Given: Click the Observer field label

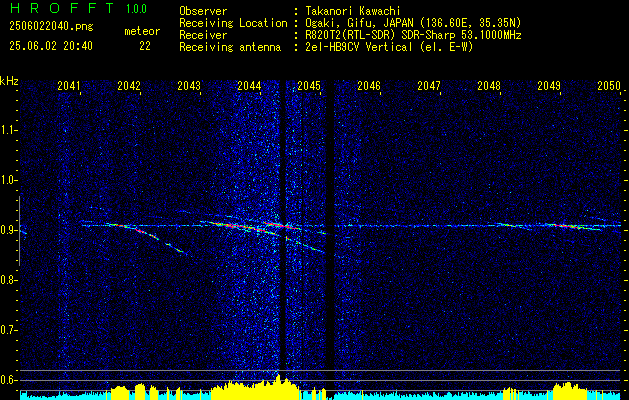Looking at the screenshot, I should click(x=203, y=11).
